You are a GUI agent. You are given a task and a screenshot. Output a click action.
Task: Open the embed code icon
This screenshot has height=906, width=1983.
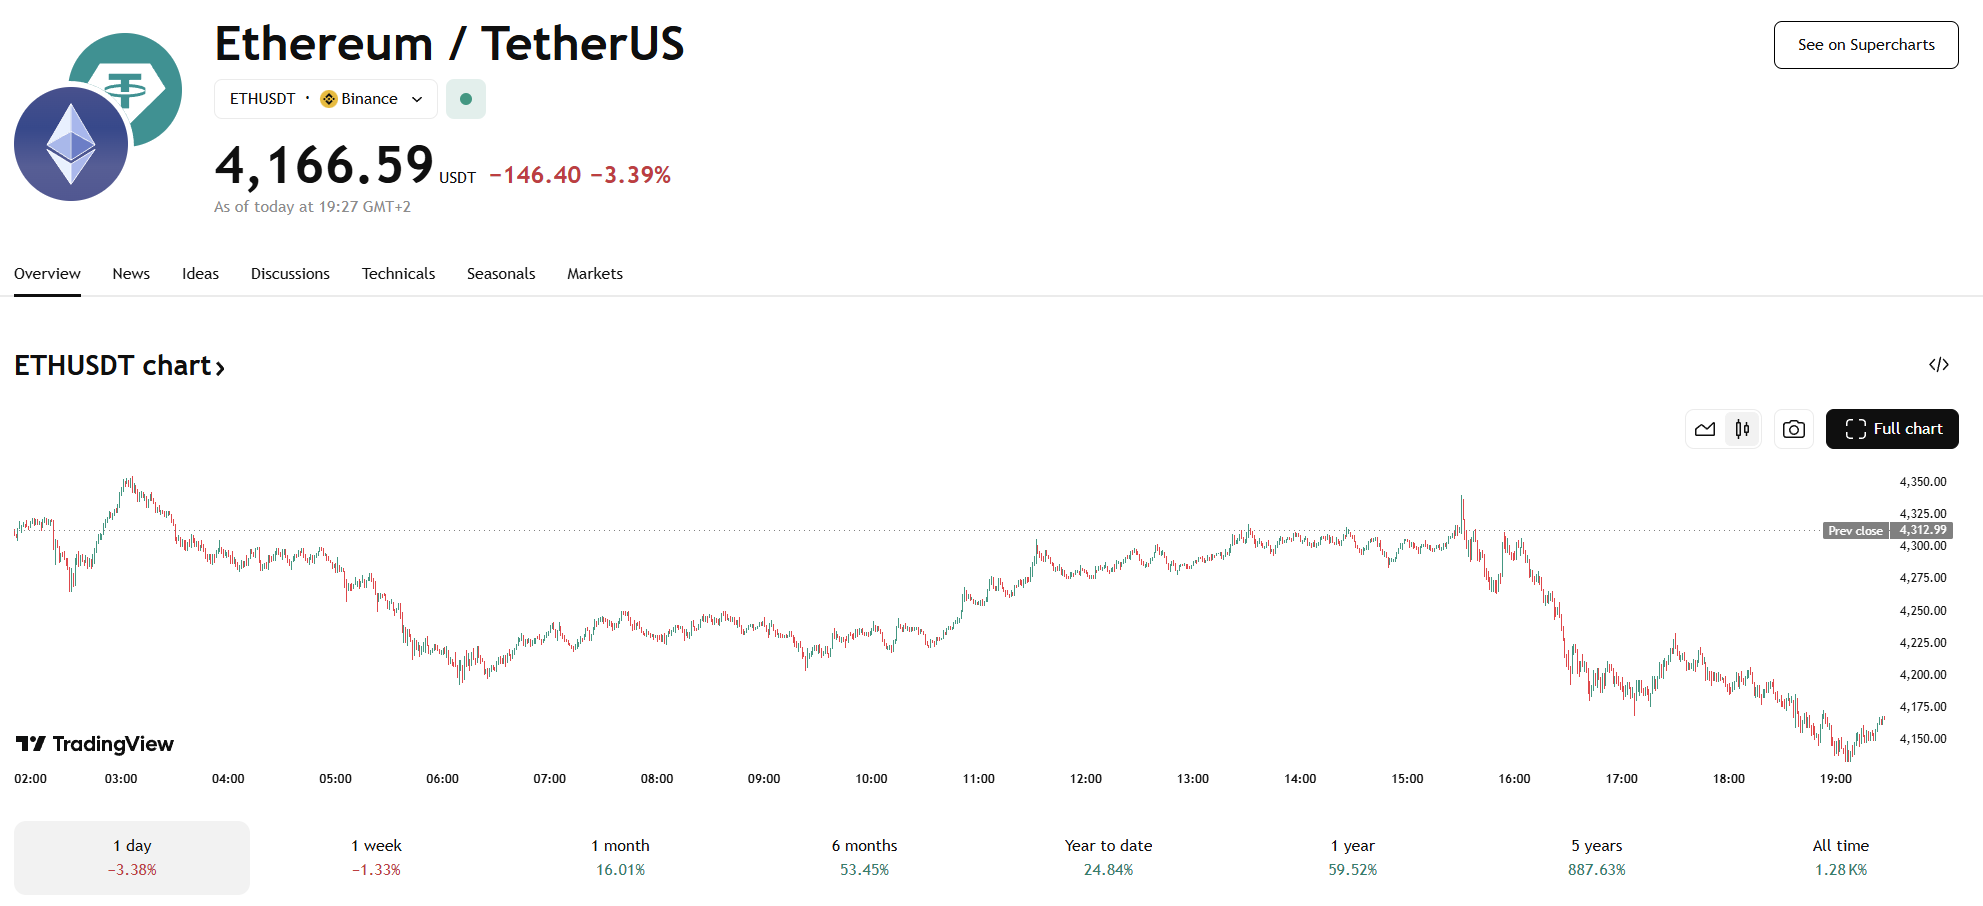click(x=1938, y=365)
